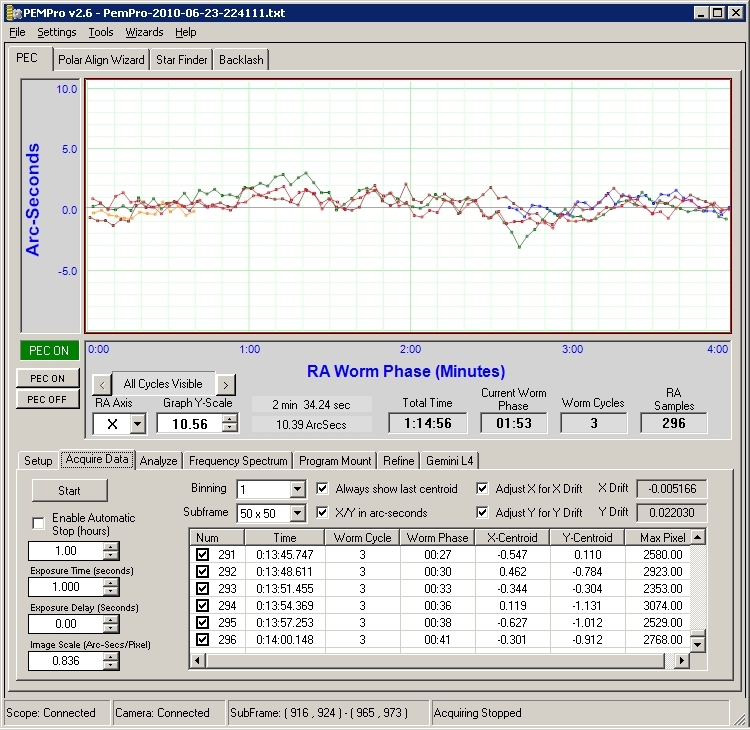750x730 pixels.
Task: Click the gray PEC ON button
Action: (47, 378)
